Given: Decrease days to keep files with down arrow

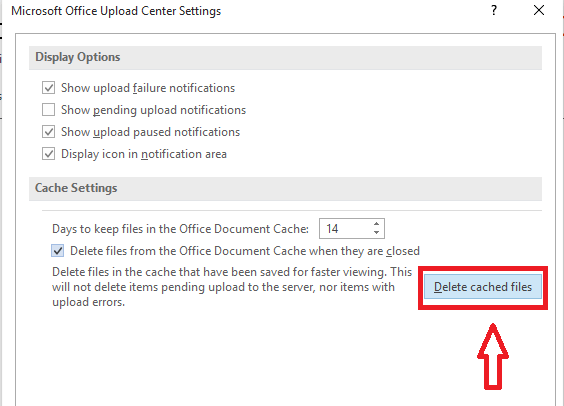Looking at the screenshot, I should coord(376,233).
